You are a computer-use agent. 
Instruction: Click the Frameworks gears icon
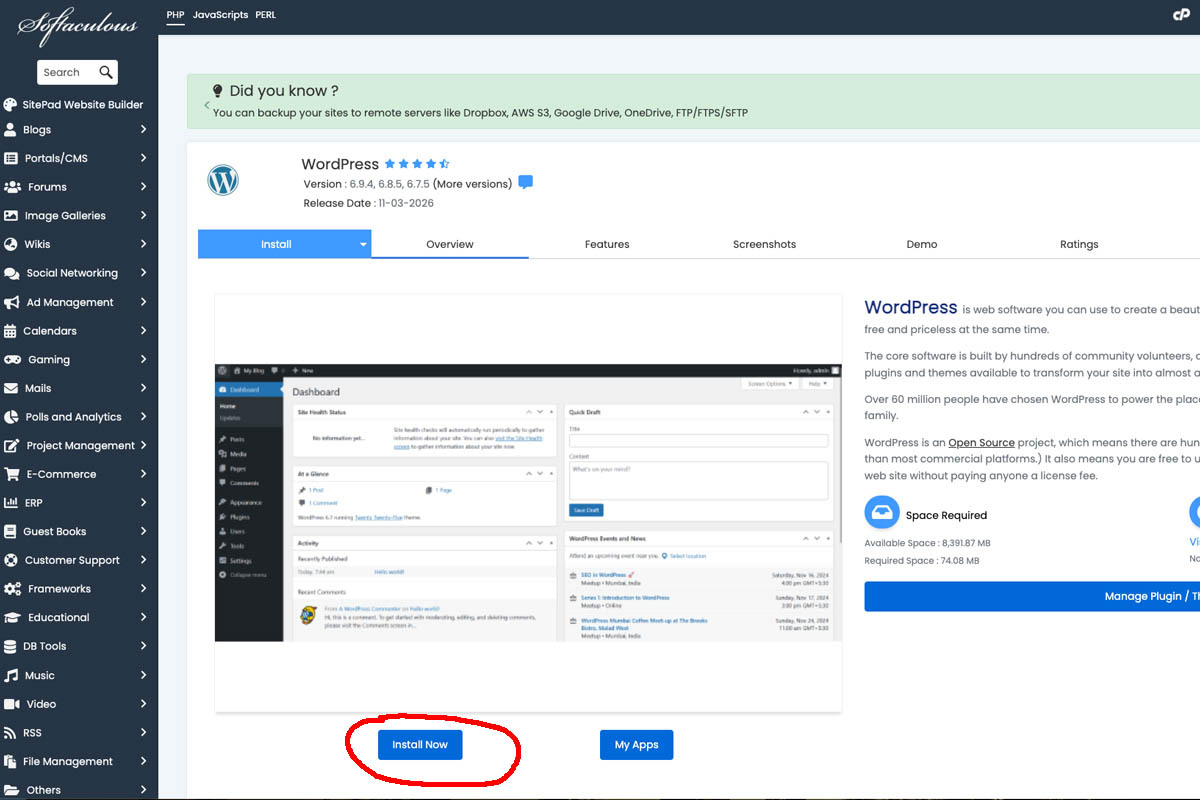tap(13, 589)
